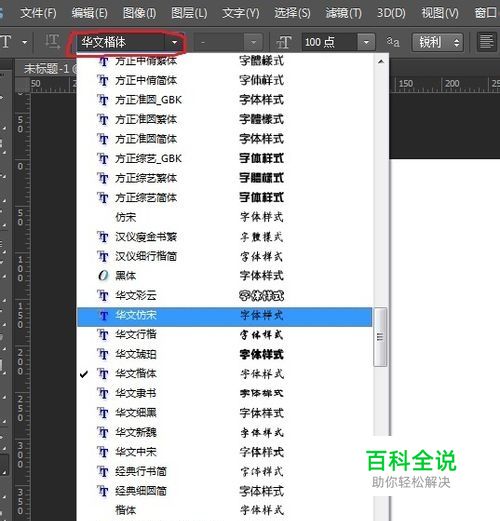Open the 文字(Y) menu
Image resolution: width=500 pixels, height=521 pixels.
[241, 13]
